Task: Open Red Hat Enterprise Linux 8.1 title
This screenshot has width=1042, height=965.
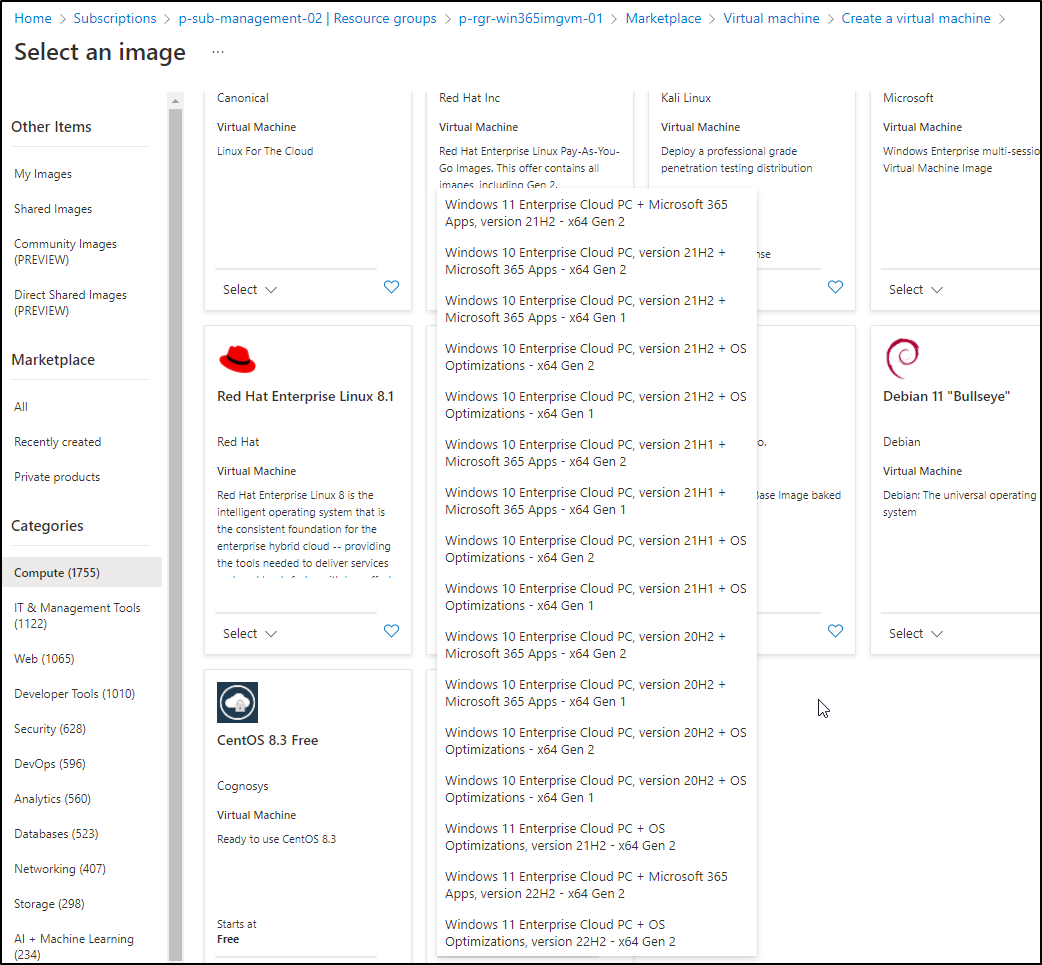Action: 305,396
